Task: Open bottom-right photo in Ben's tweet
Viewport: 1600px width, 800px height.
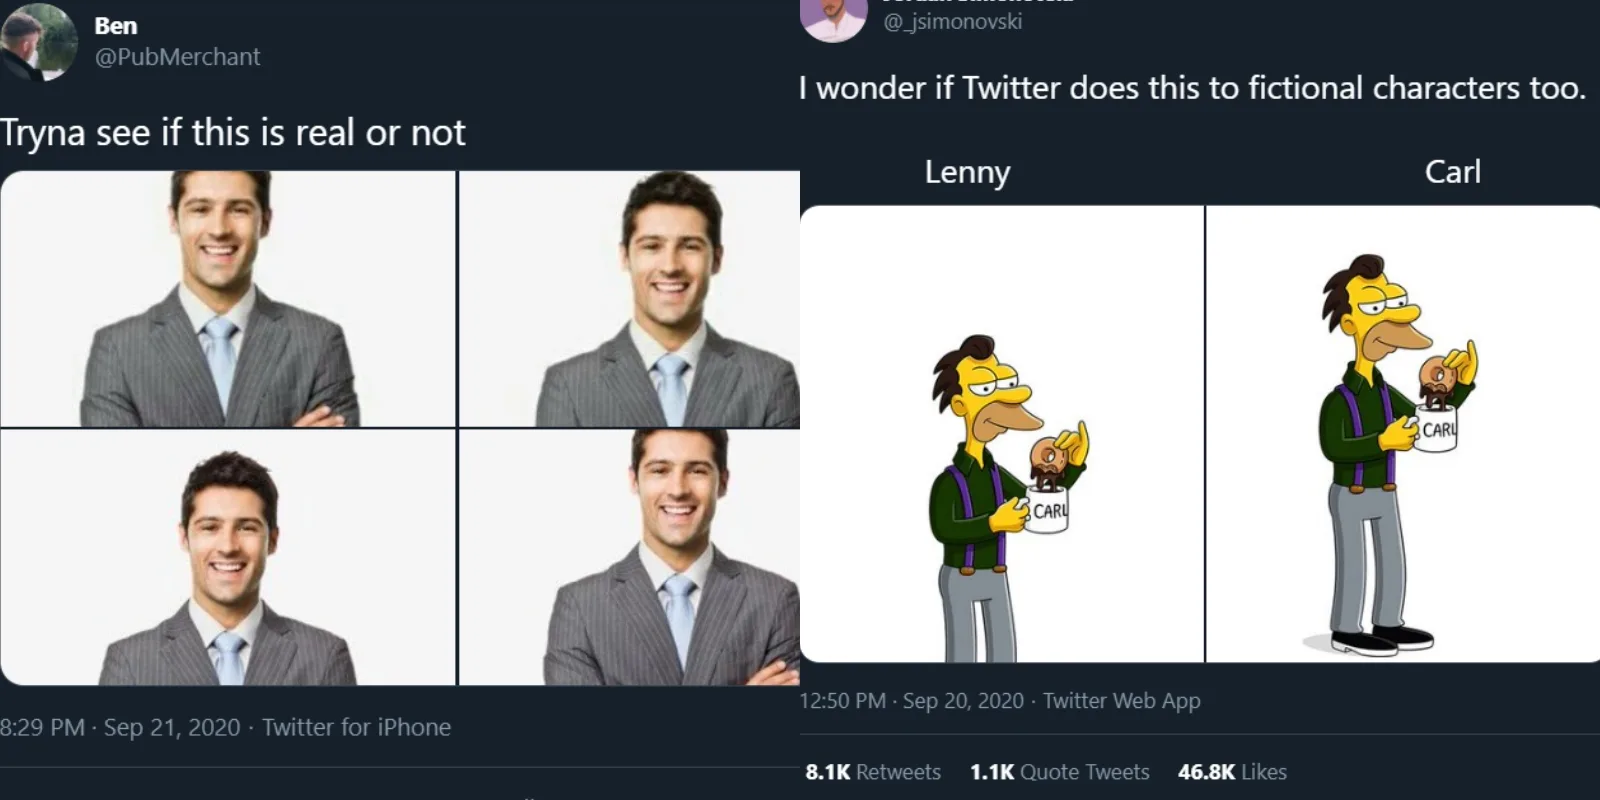Action: (629, 557)
